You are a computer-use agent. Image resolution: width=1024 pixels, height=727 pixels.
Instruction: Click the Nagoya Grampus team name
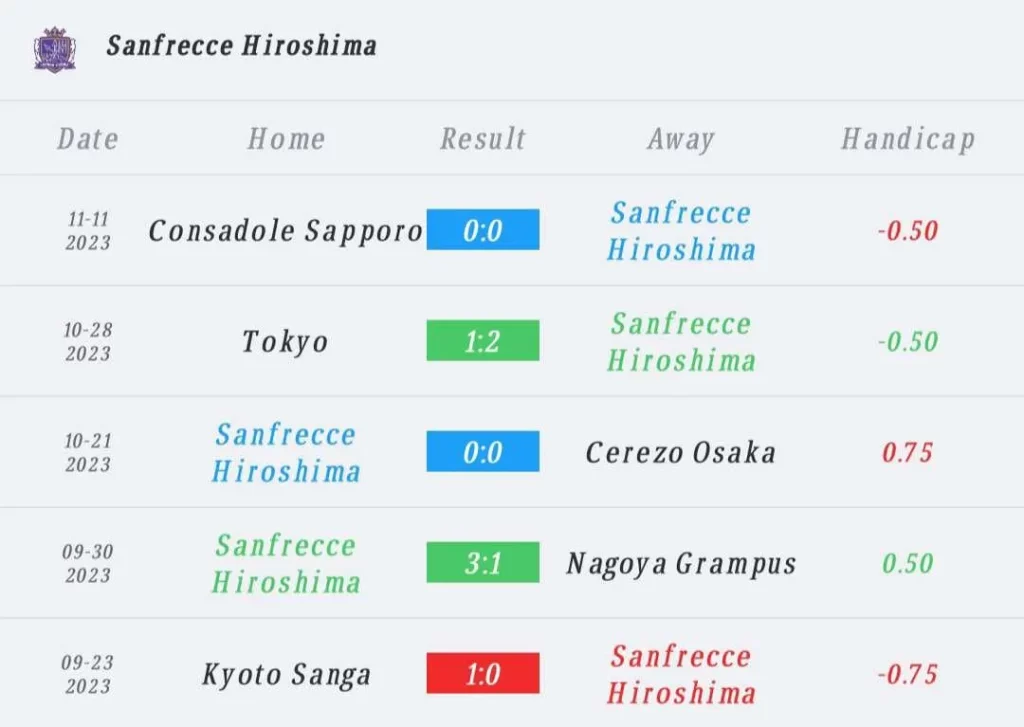click(681, 564)
